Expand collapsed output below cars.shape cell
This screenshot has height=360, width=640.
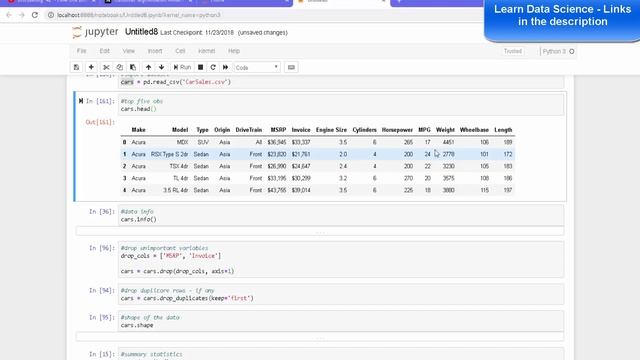click(x=320, y=337)
